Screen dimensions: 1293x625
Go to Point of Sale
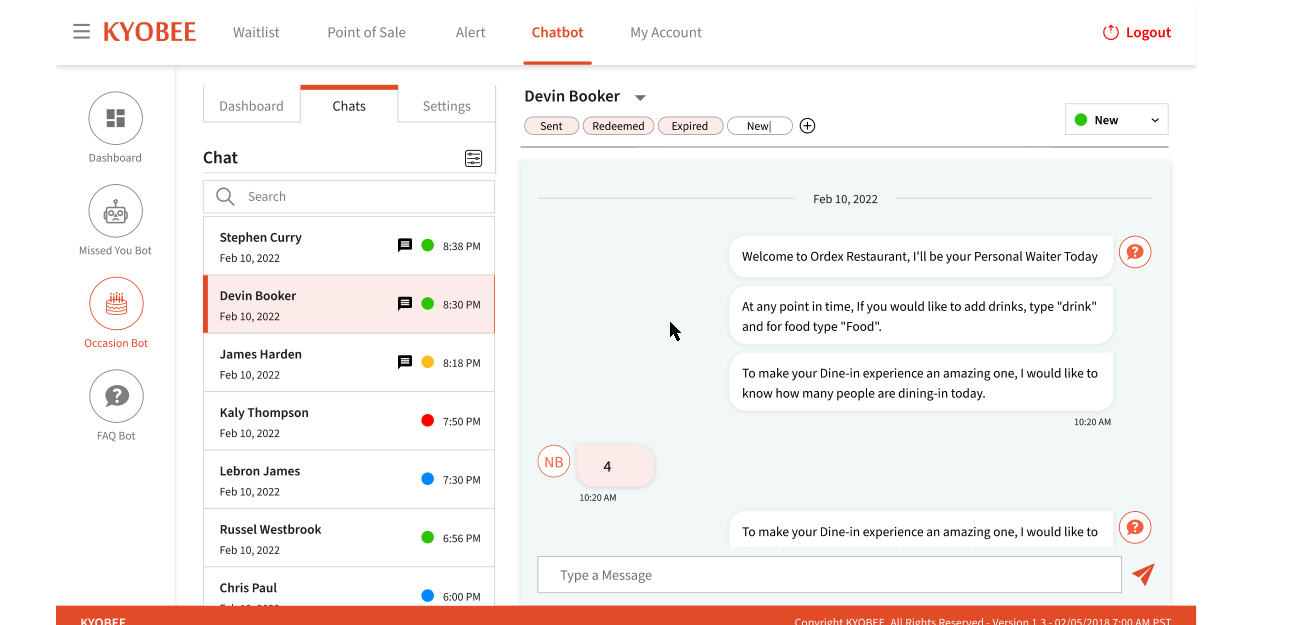coord(366,32)
